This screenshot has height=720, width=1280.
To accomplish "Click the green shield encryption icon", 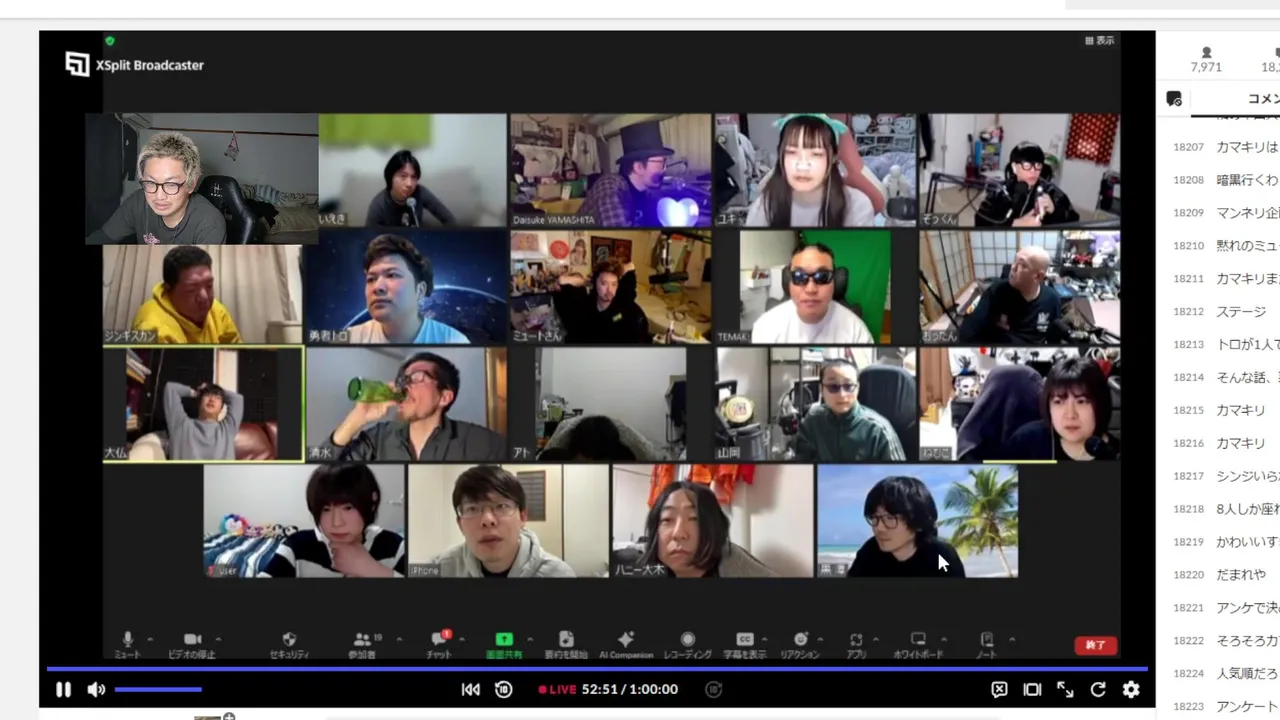I will [110, 41].
